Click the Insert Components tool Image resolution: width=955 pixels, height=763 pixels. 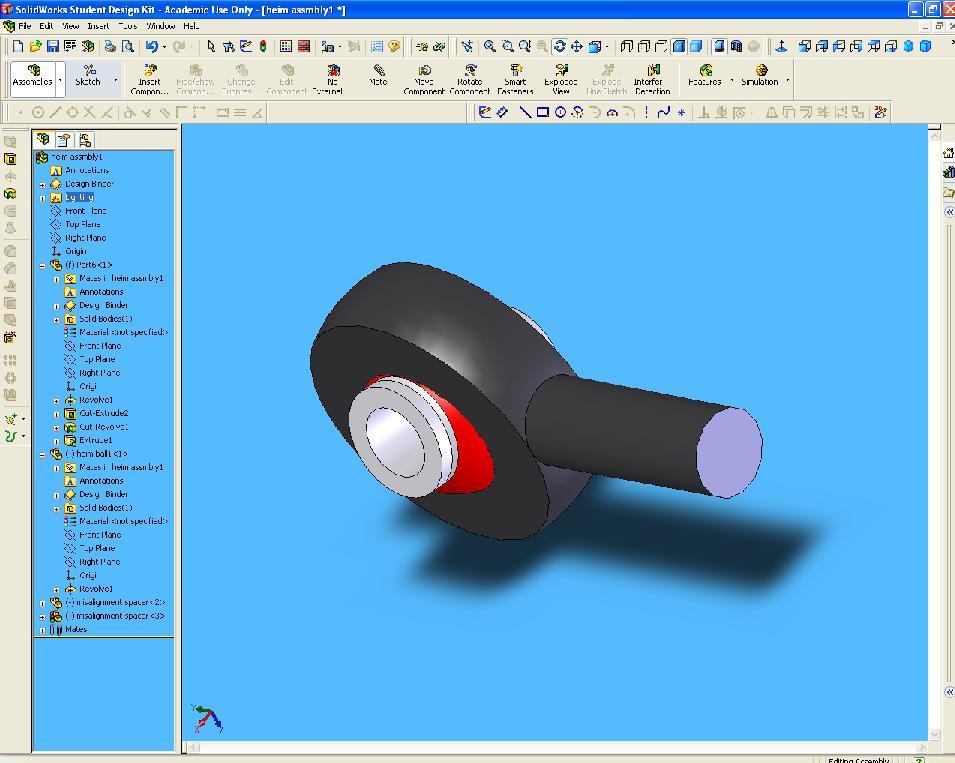coord(149,79)
